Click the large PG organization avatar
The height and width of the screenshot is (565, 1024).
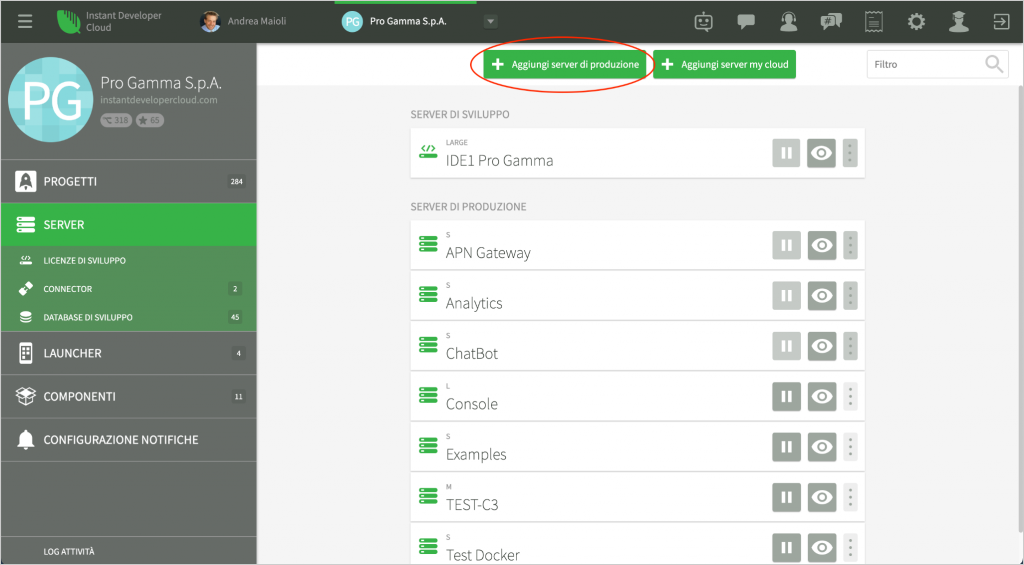tap(50, 100)
